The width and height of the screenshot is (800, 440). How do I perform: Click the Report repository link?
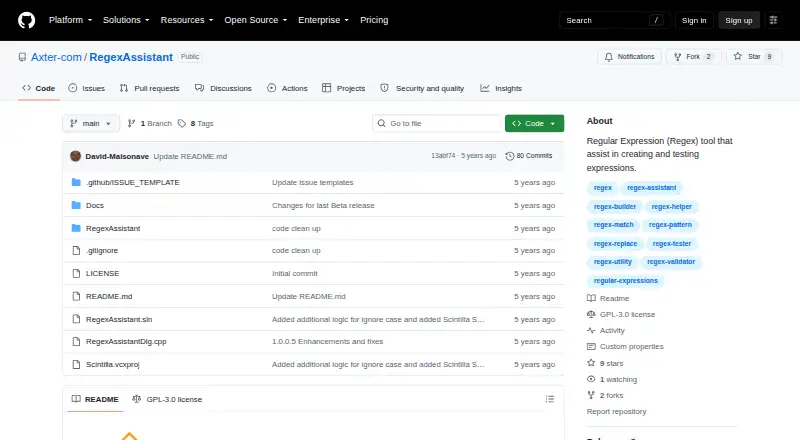pos(616,411)
